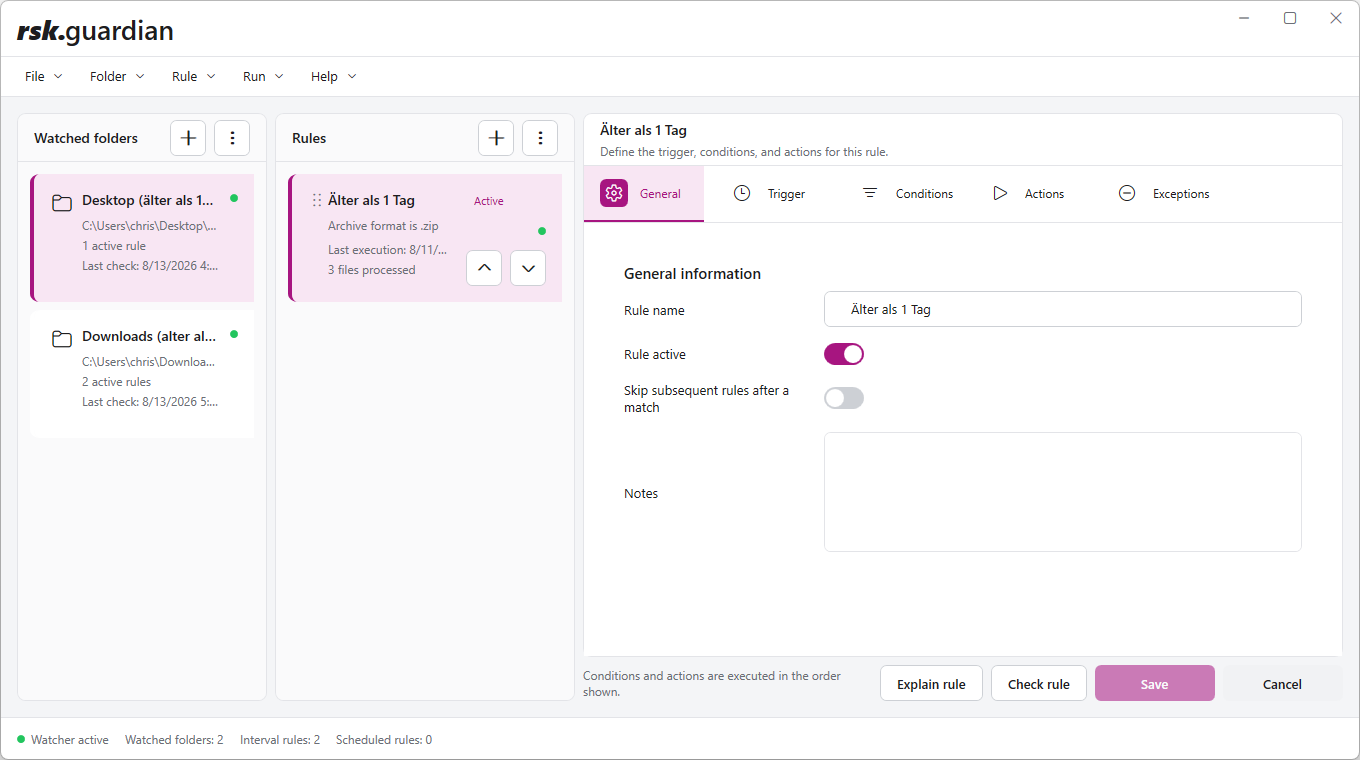The height and width of the screenshot is (760, 1360).
Task: Open the Rule menu
Action: coord(194,76)
